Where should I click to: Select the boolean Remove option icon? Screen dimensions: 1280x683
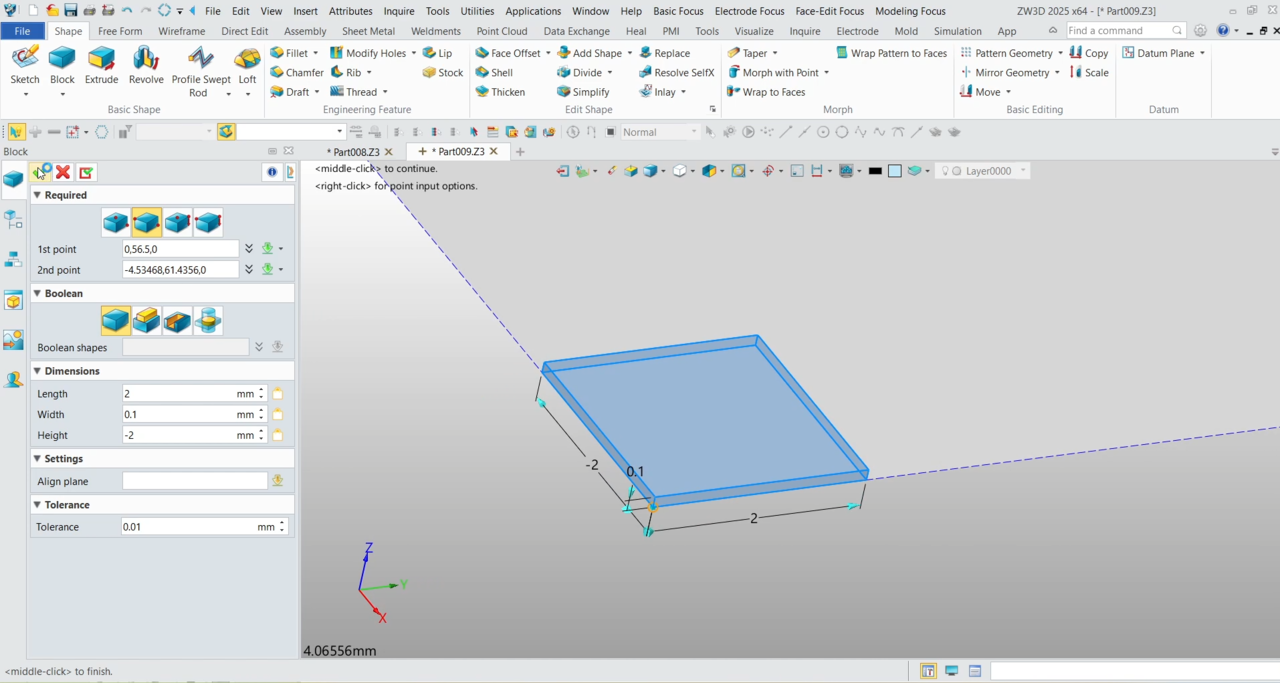coord(177,320)
